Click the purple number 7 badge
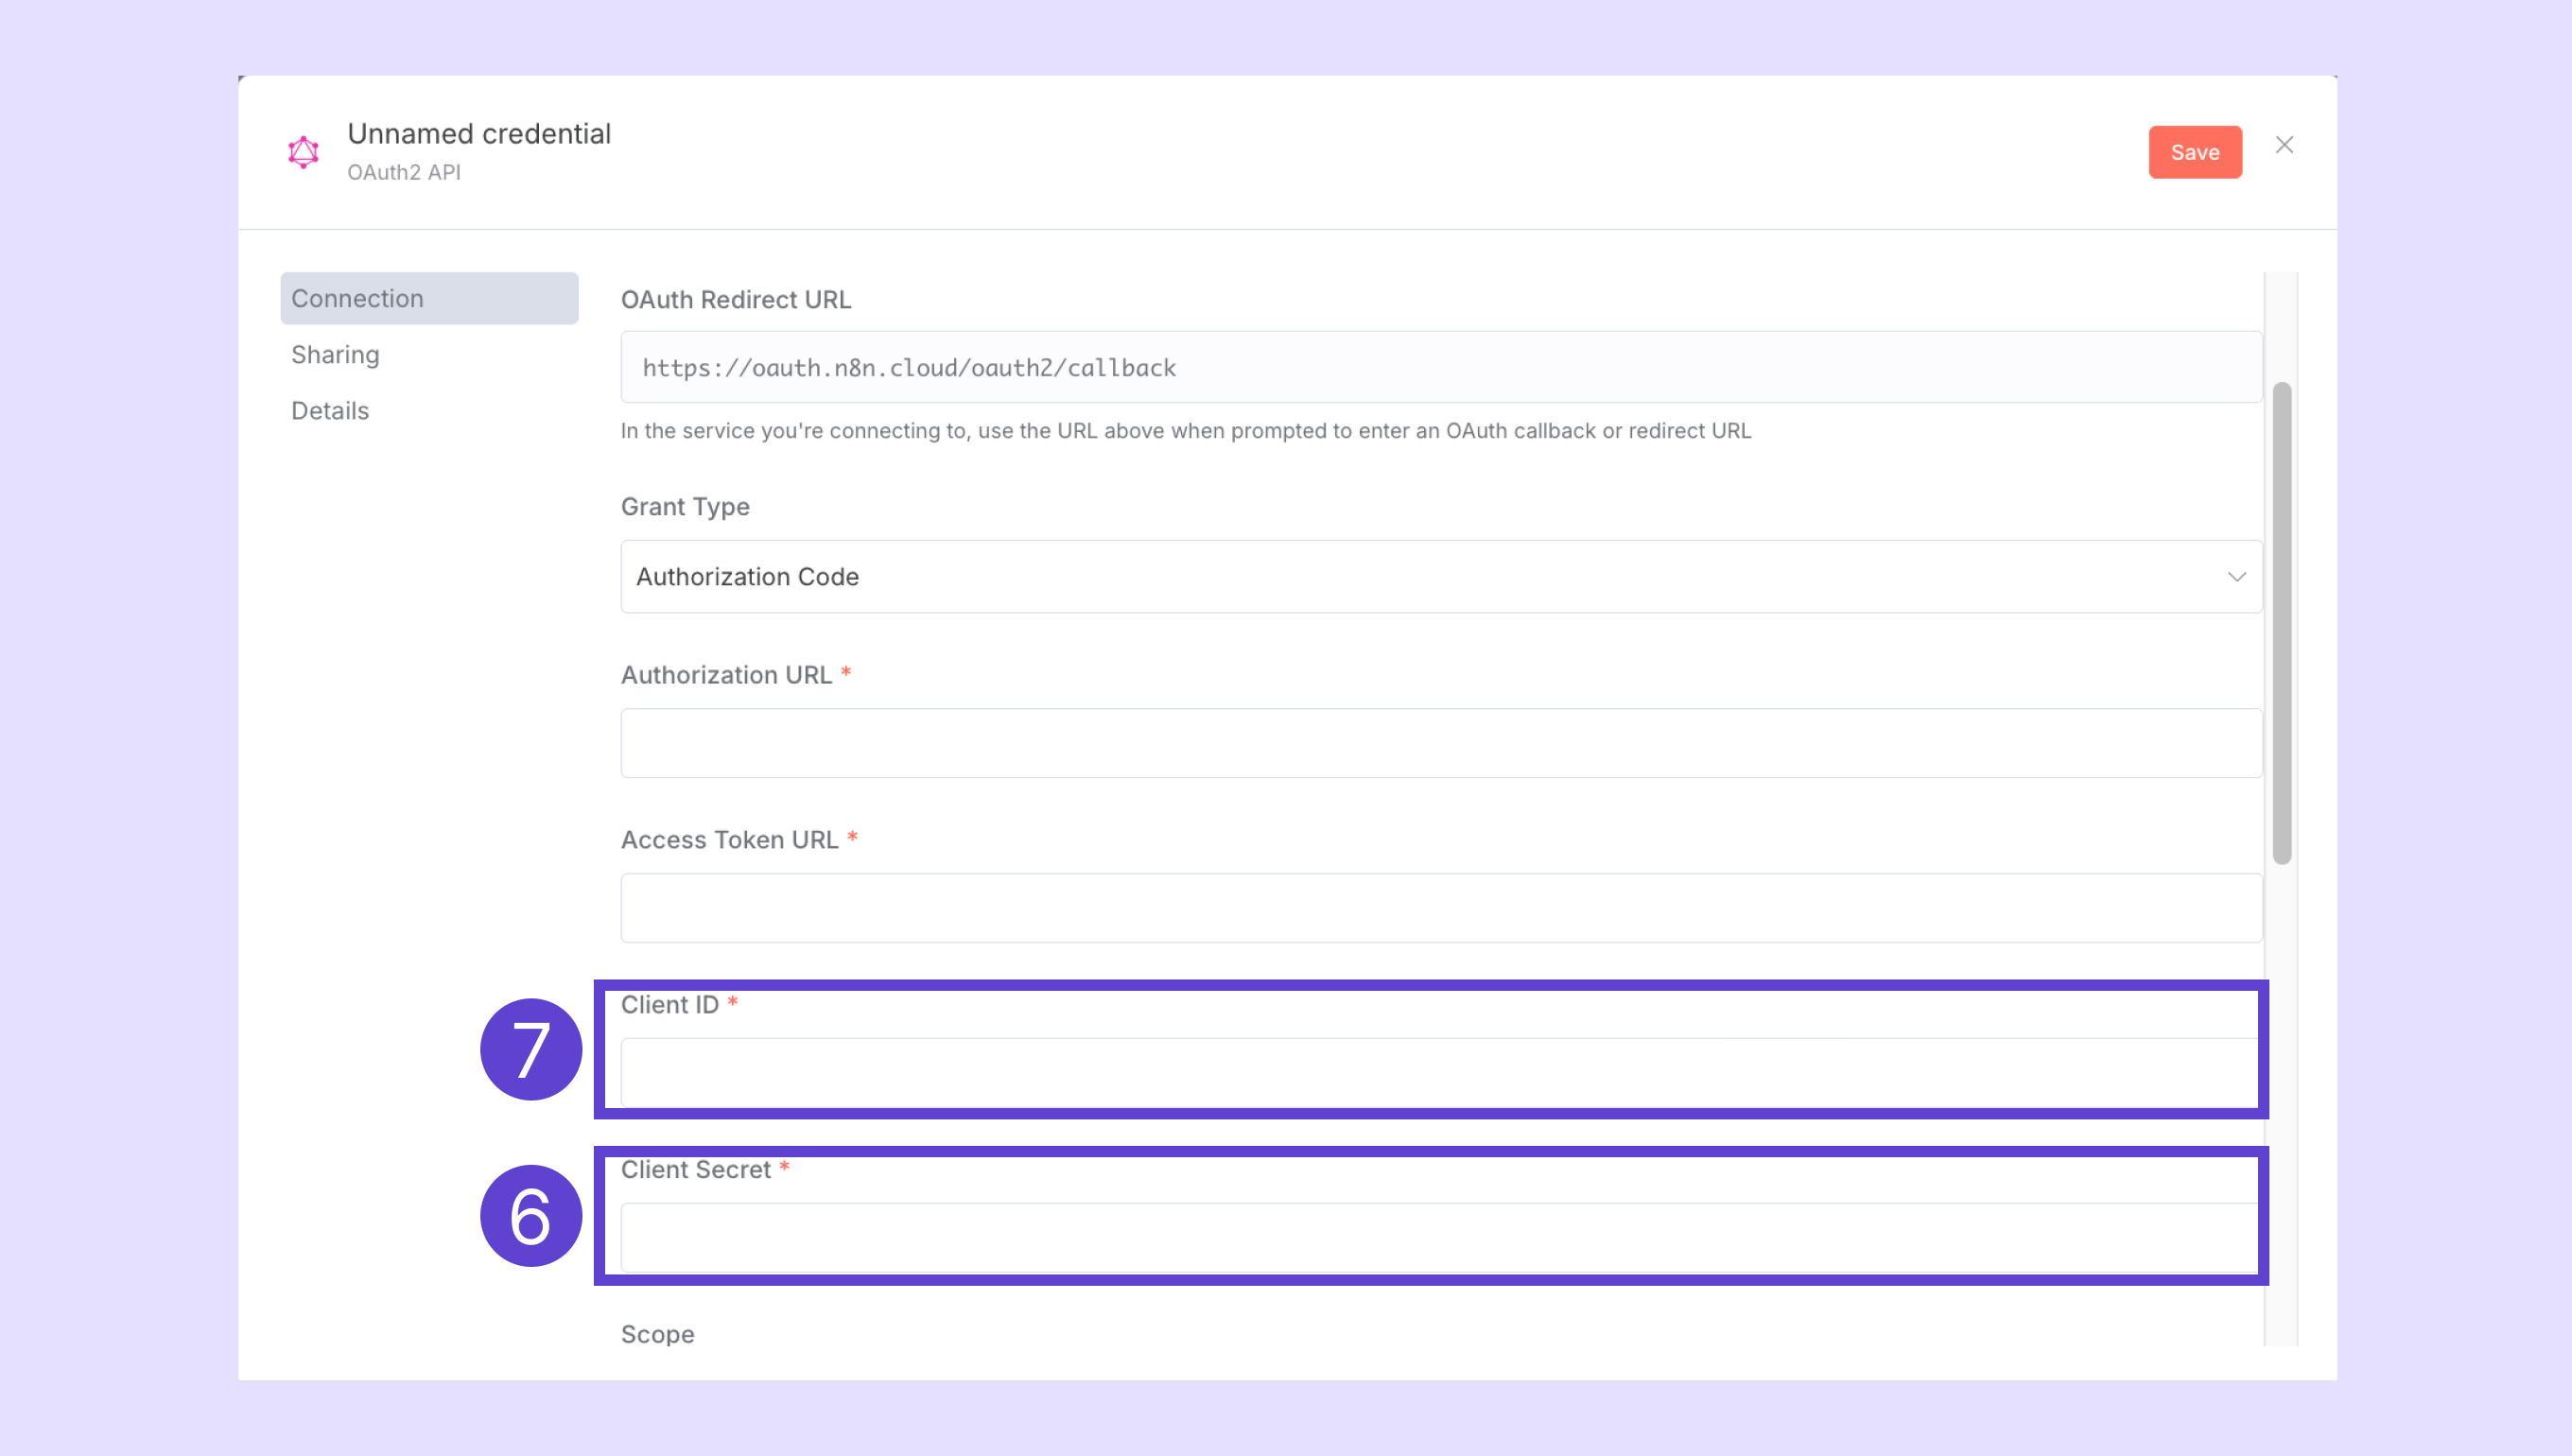Image resolution: width=2572 pixels, height=1456 pixels. point(530,1049)
